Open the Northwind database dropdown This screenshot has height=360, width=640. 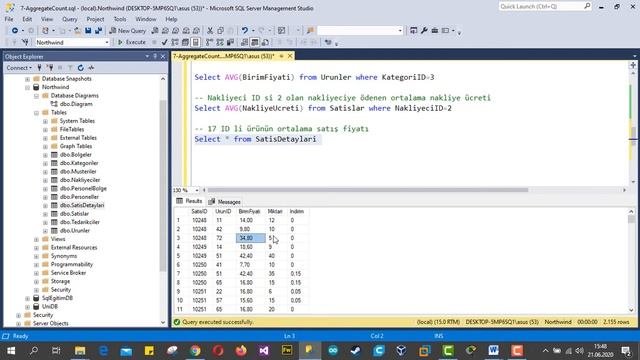[x=107, y=42]
